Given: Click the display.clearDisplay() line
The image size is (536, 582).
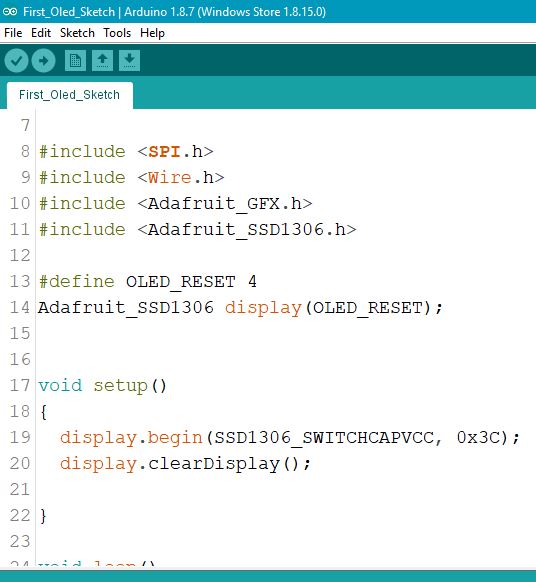Looking at the screenshot, I should coord(185,463).
